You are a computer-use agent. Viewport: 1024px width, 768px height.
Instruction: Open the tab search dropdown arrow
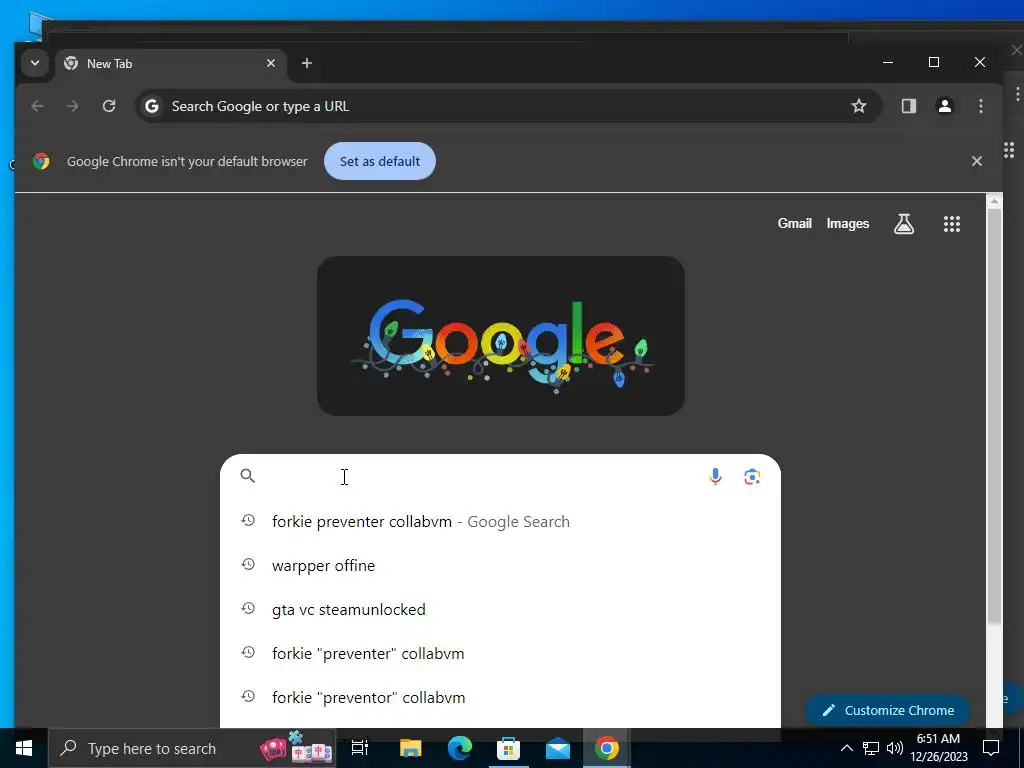35,63
